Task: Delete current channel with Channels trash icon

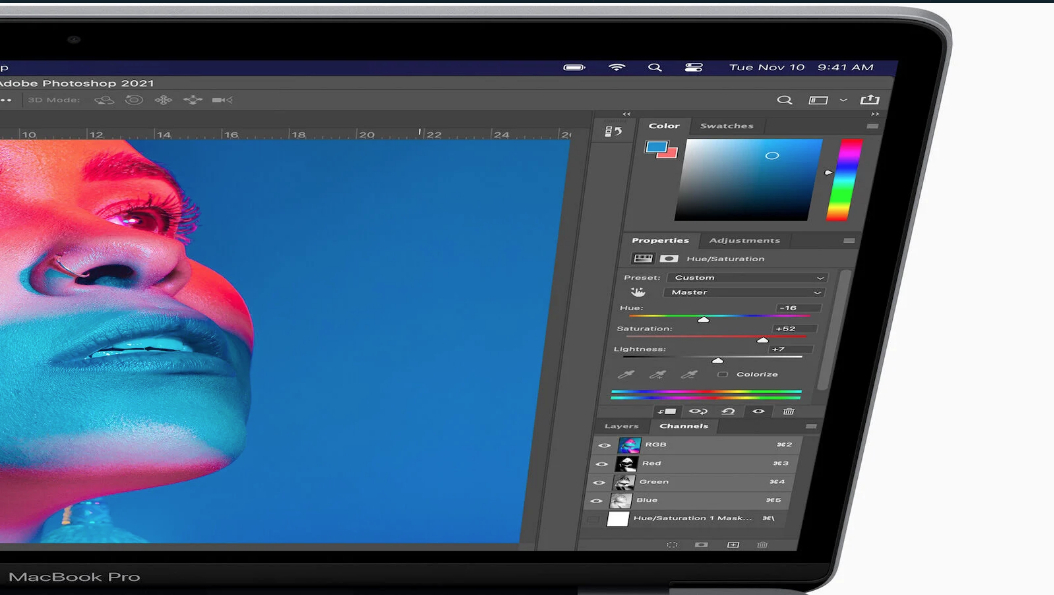Action: (762, 545)
